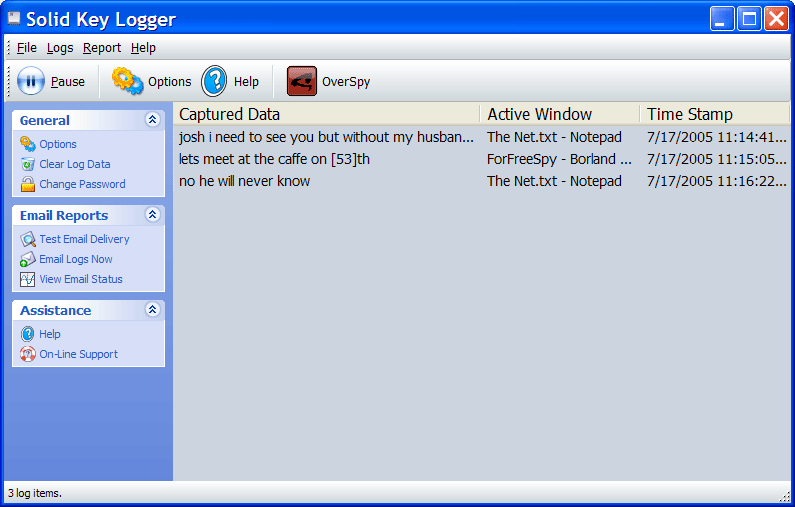The image size is (795, 507).
Task: Maximize the Solid Key Logger window
Action: [x=749, y=19]
